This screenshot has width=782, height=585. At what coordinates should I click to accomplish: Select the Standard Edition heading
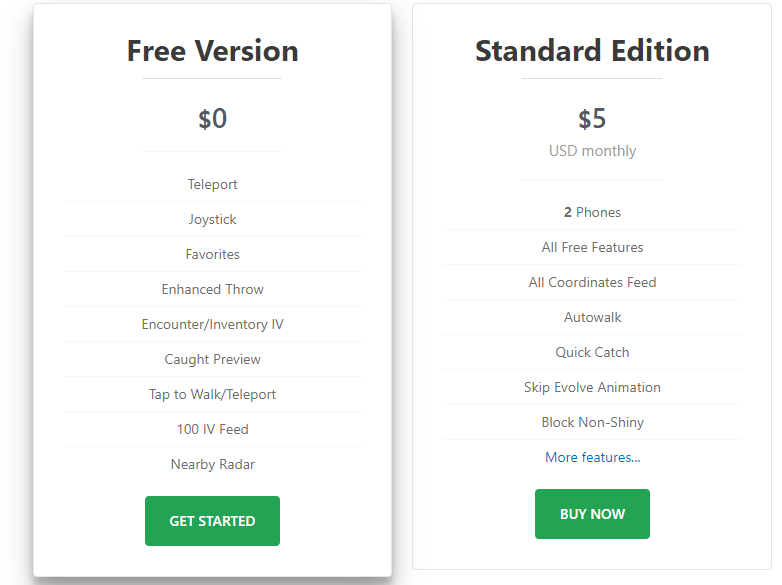pyautogui.click(x=592, y=51)
